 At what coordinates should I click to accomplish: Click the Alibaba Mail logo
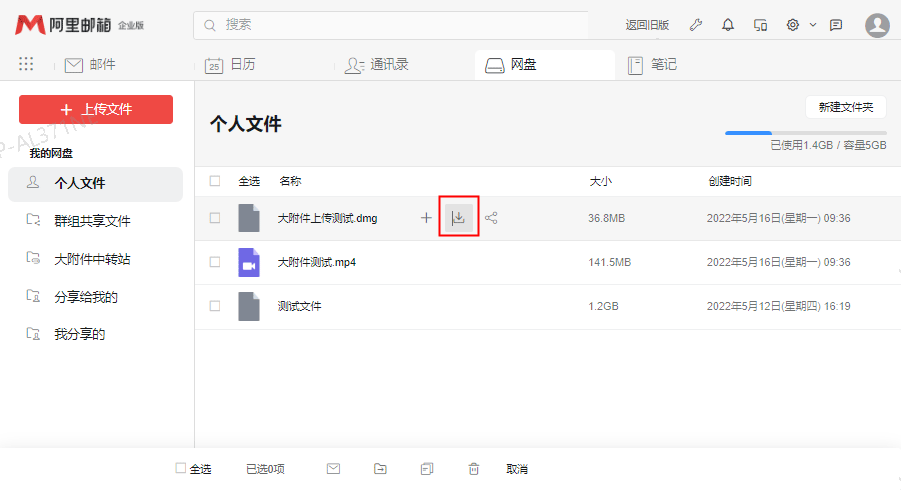(79, 25)
